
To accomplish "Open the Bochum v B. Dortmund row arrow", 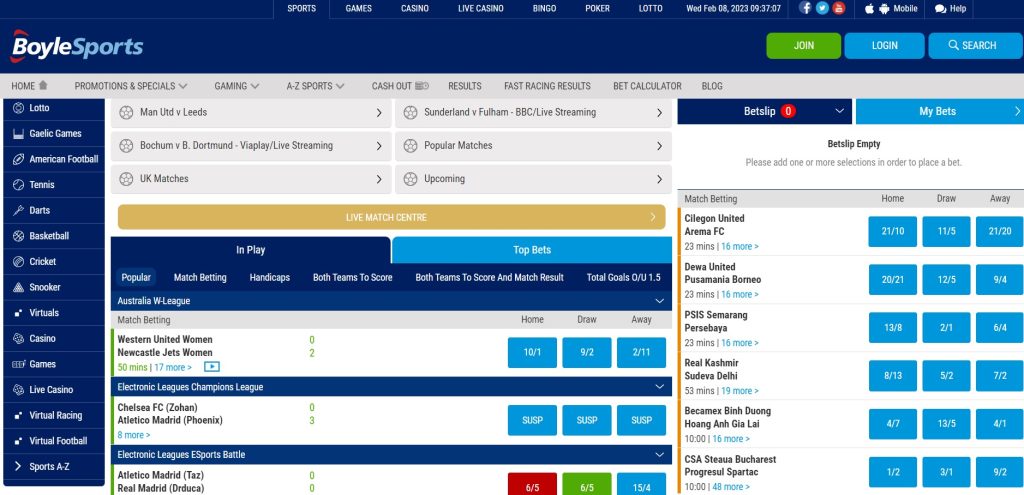I will 379,146.
